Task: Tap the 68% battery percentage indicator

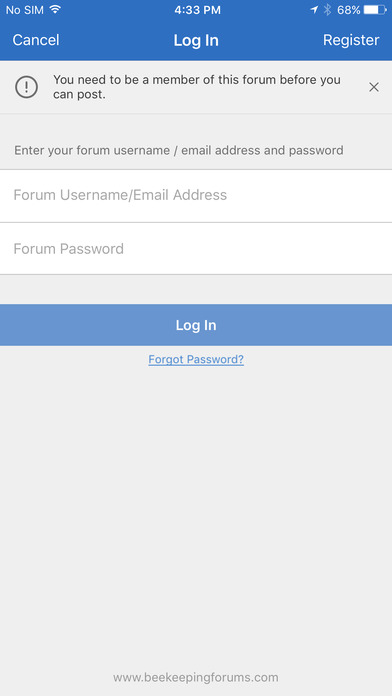Action: (348, 10)
